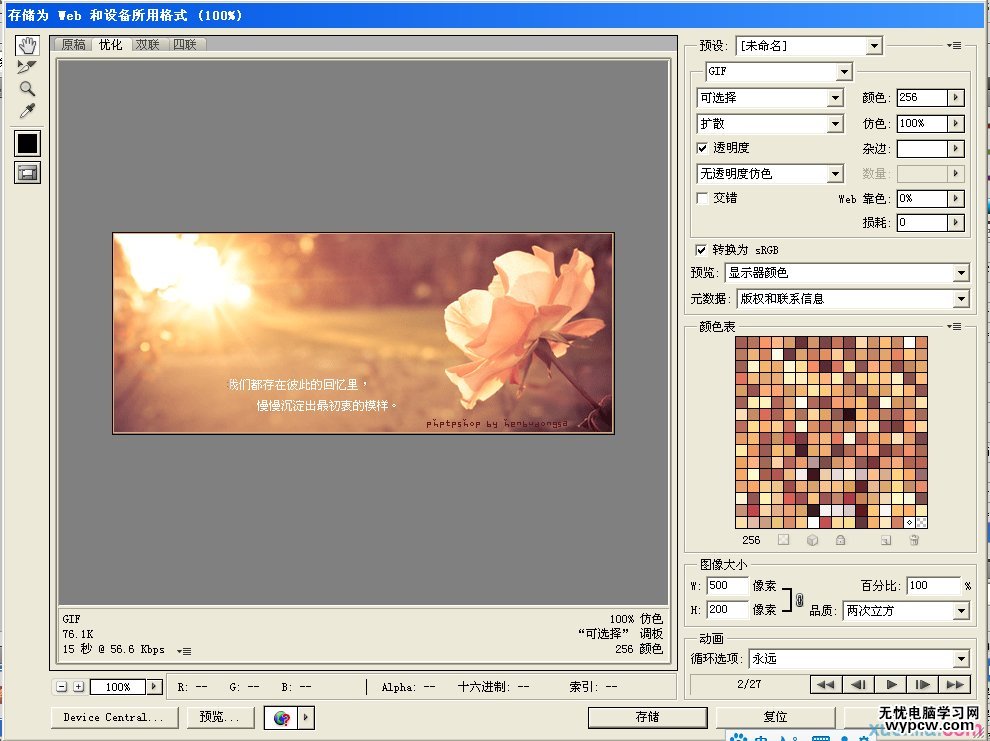Click the 百分比 100 field
Image resolution: width=990 pixels, height=741 pixels.
(934, 586)
